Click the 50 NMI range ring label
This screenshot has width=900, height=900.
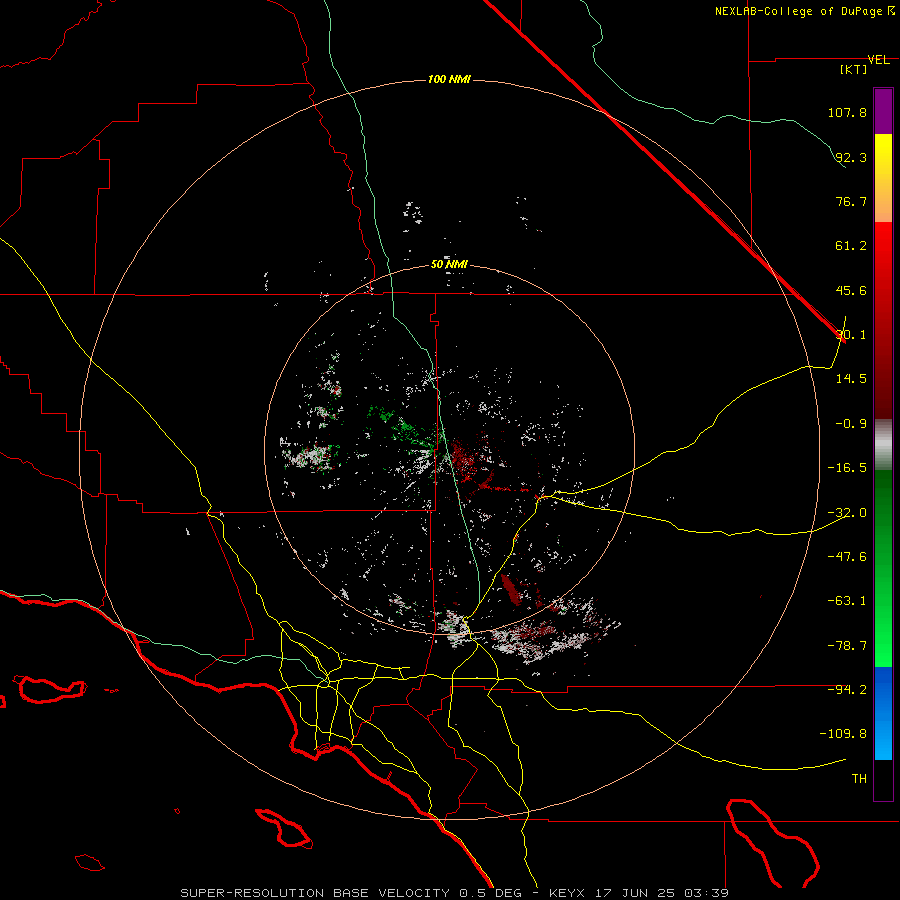(449, 264)
